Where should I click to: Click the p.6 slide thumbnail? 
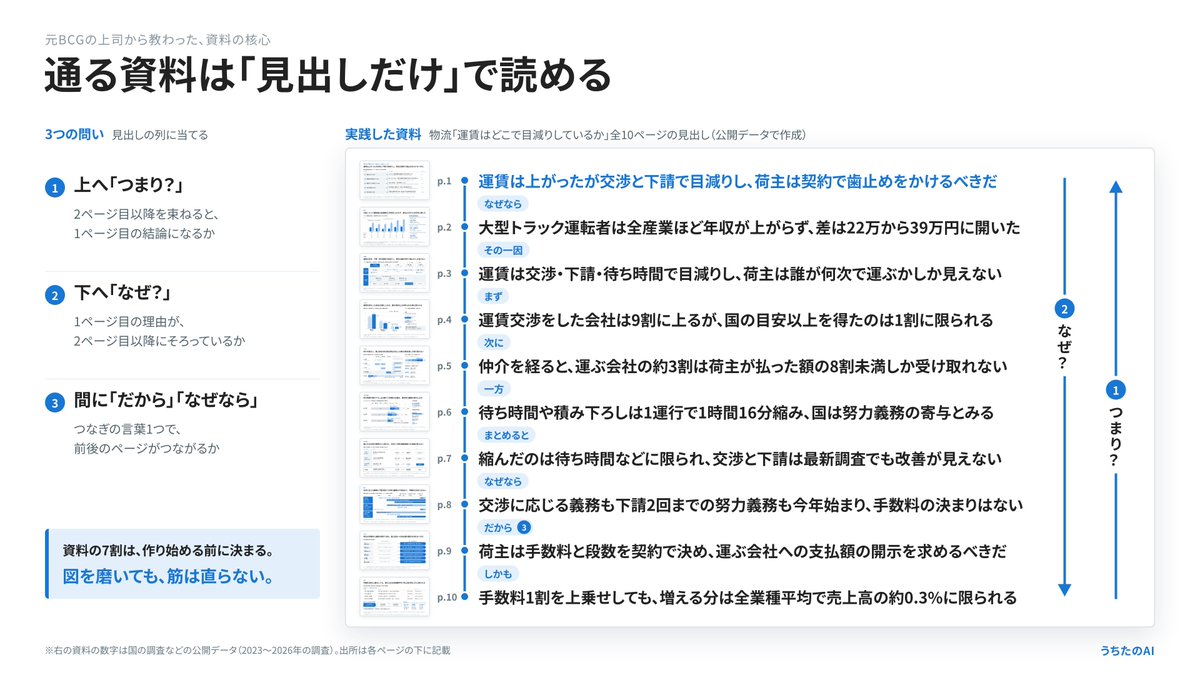[x=394, y=412]
